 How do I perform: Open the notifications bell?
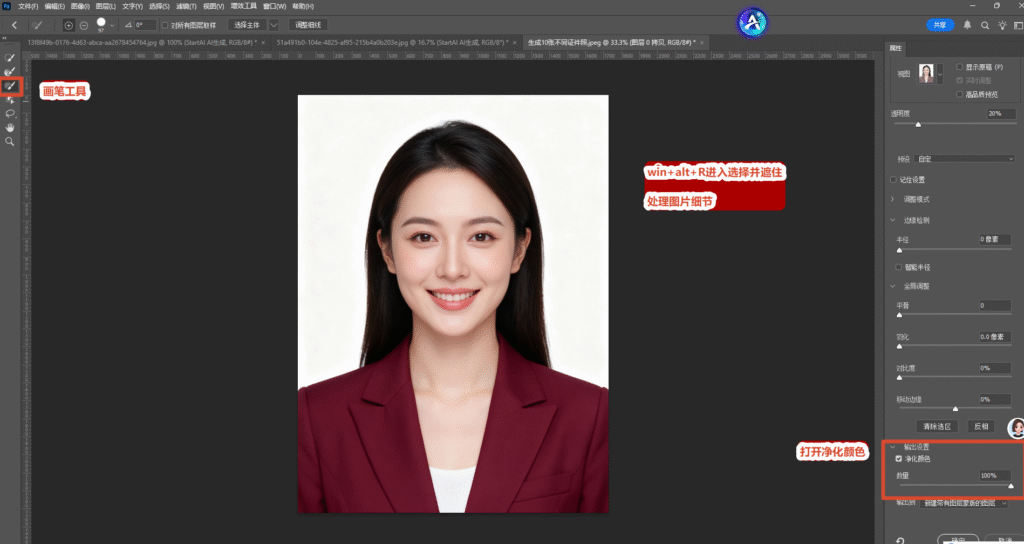(967, 25)
